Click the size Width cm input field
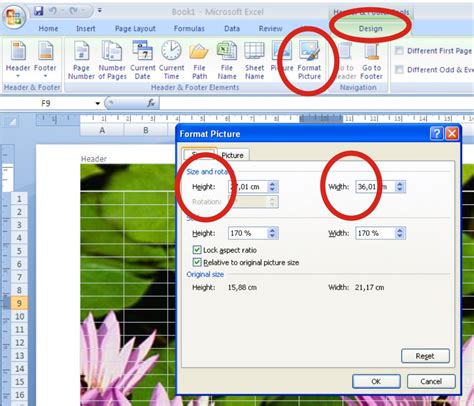The image size is (474, 406). point(375,187)
